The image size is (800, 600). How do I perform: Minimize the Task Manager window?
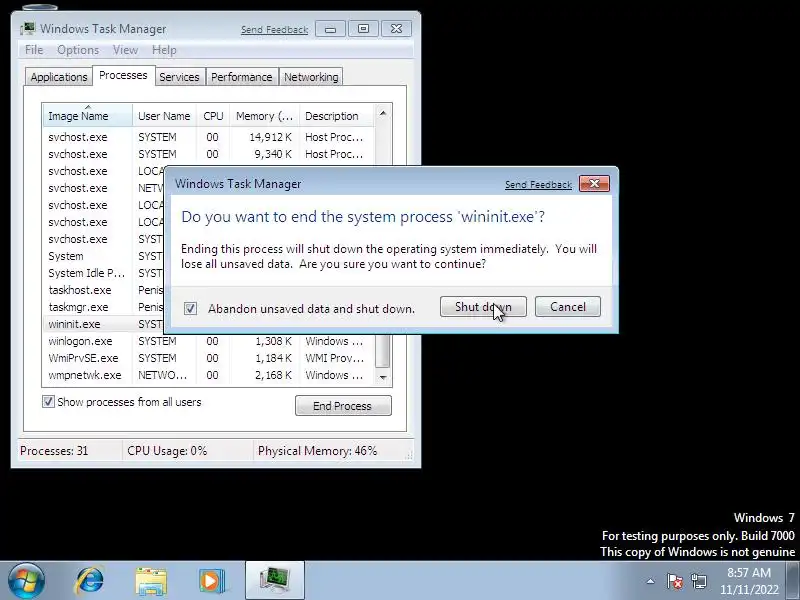click(x=331, y=29)
